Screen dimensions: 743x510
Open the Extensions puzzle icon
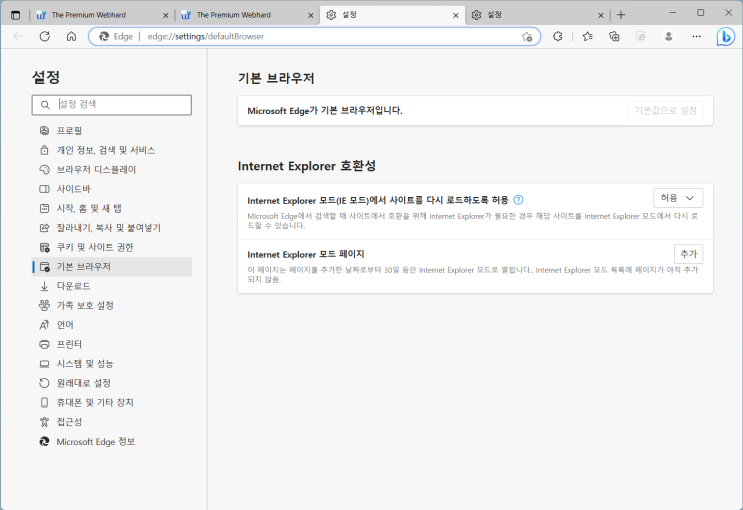click(558, 36)
